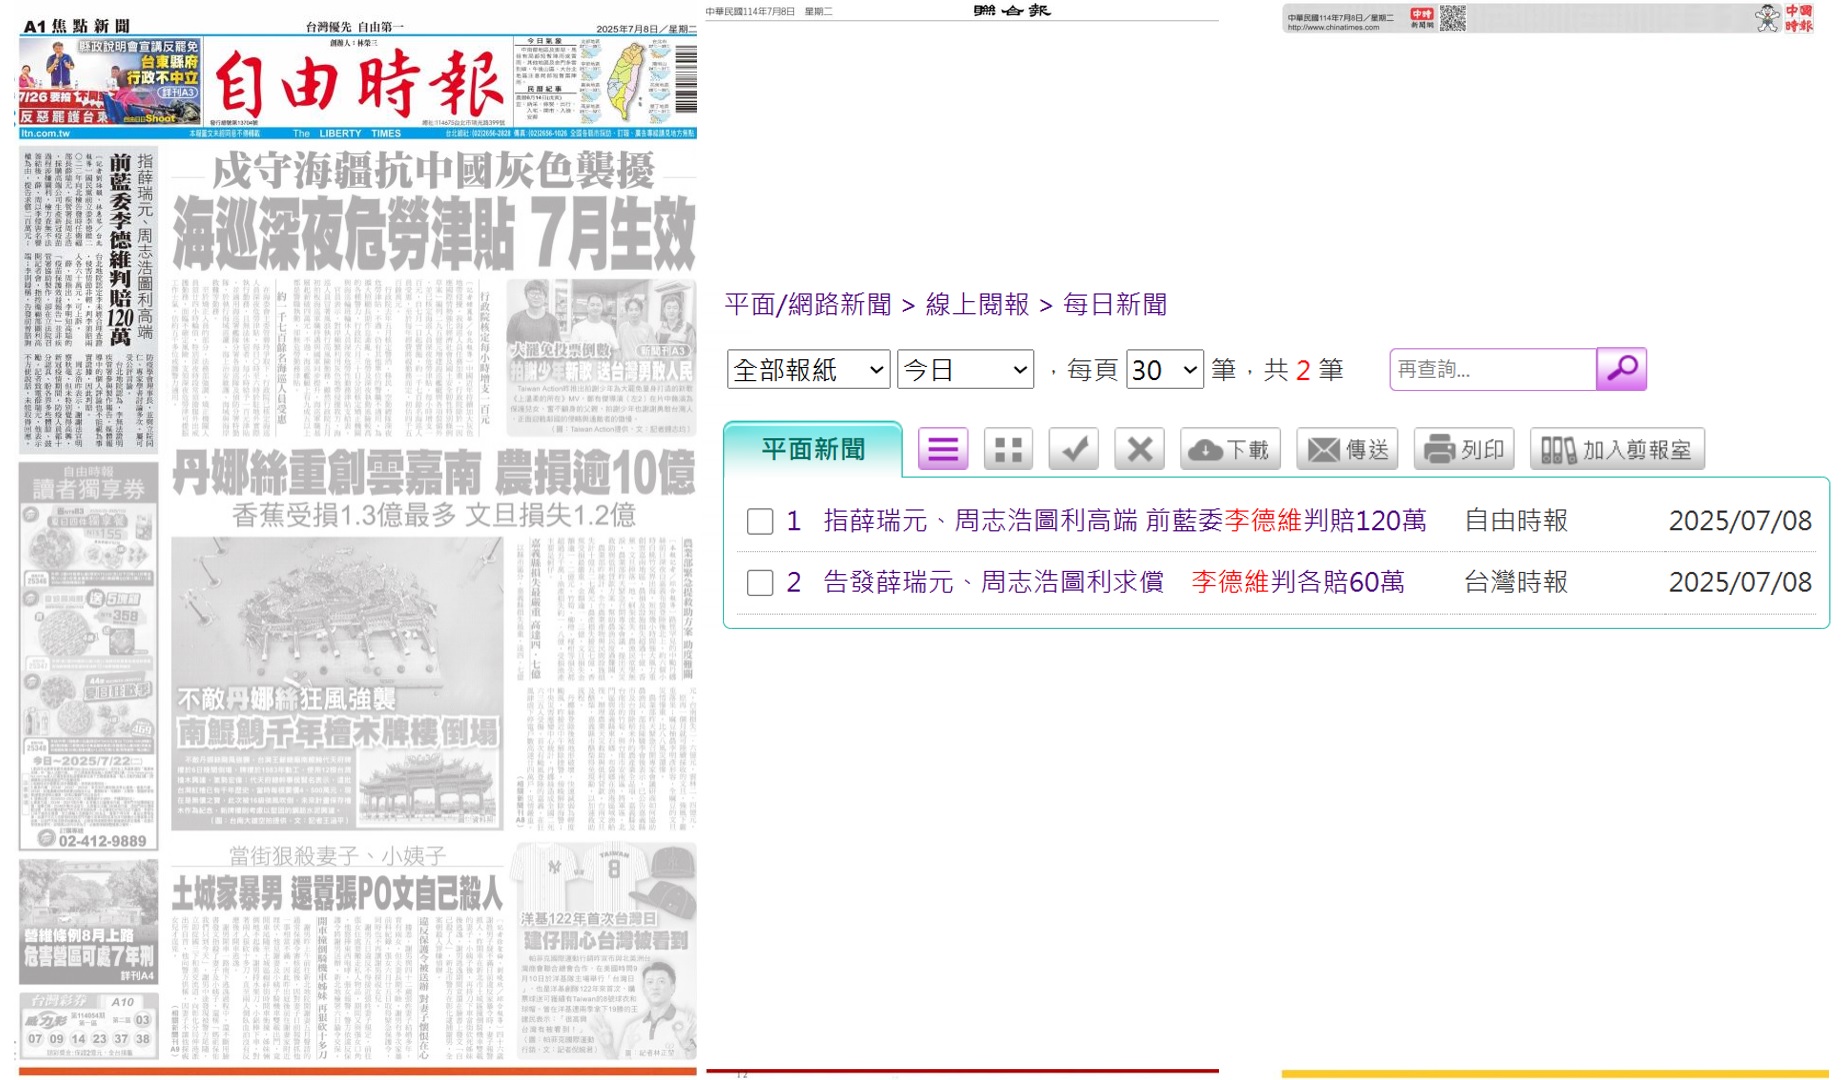
Task: Click the select-all checkmark icon
Action: [x=1074, y=449]
